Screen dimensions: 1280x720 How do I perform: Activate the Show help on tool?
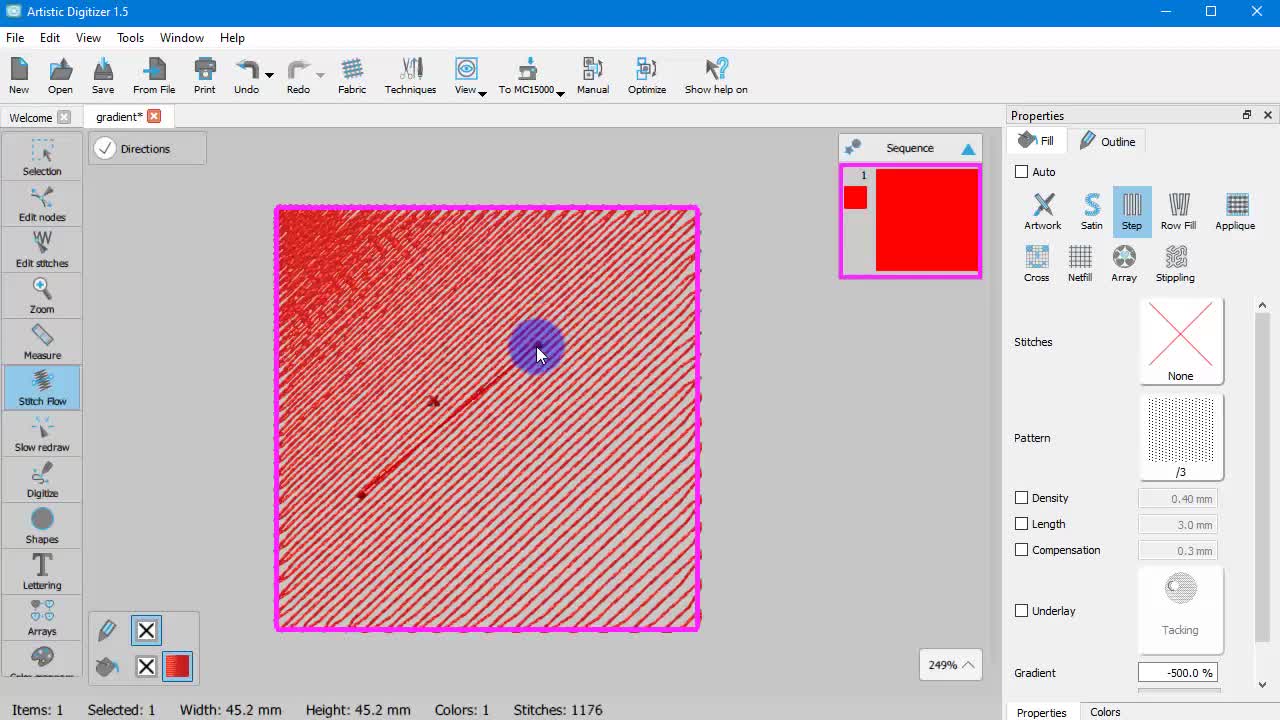[x=716, y=76]
